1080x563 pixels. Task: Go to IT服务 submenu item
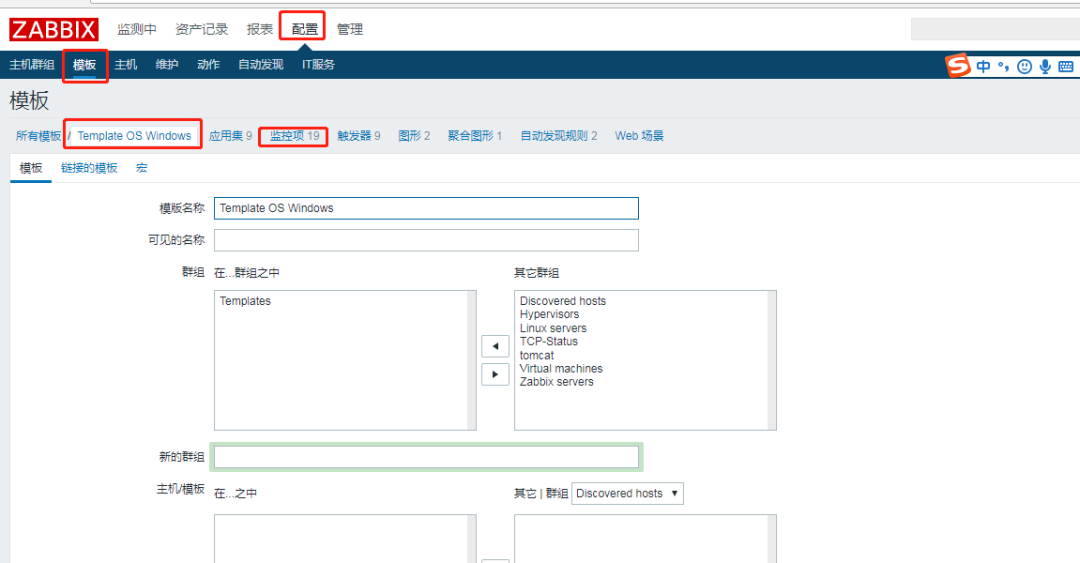point(318,64)
